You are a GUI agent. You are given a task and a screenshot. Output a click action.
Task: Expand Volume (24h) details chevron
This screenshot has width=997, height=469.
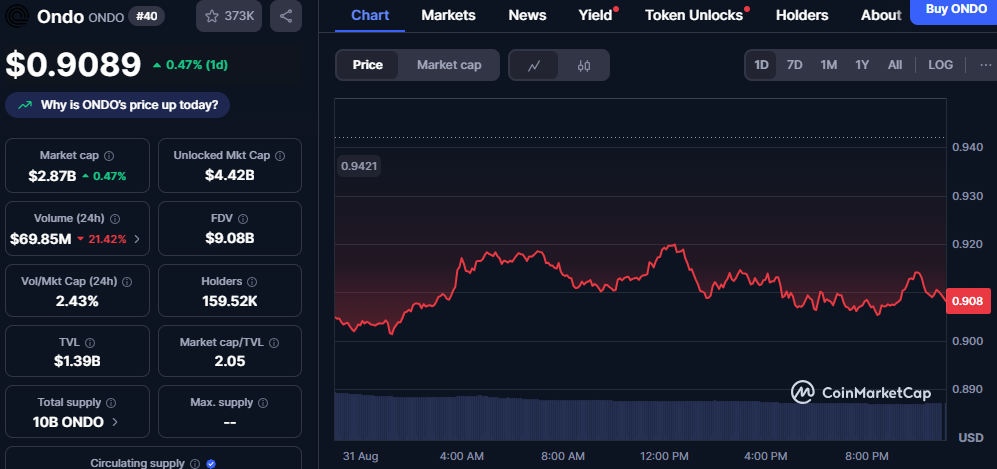137,239
